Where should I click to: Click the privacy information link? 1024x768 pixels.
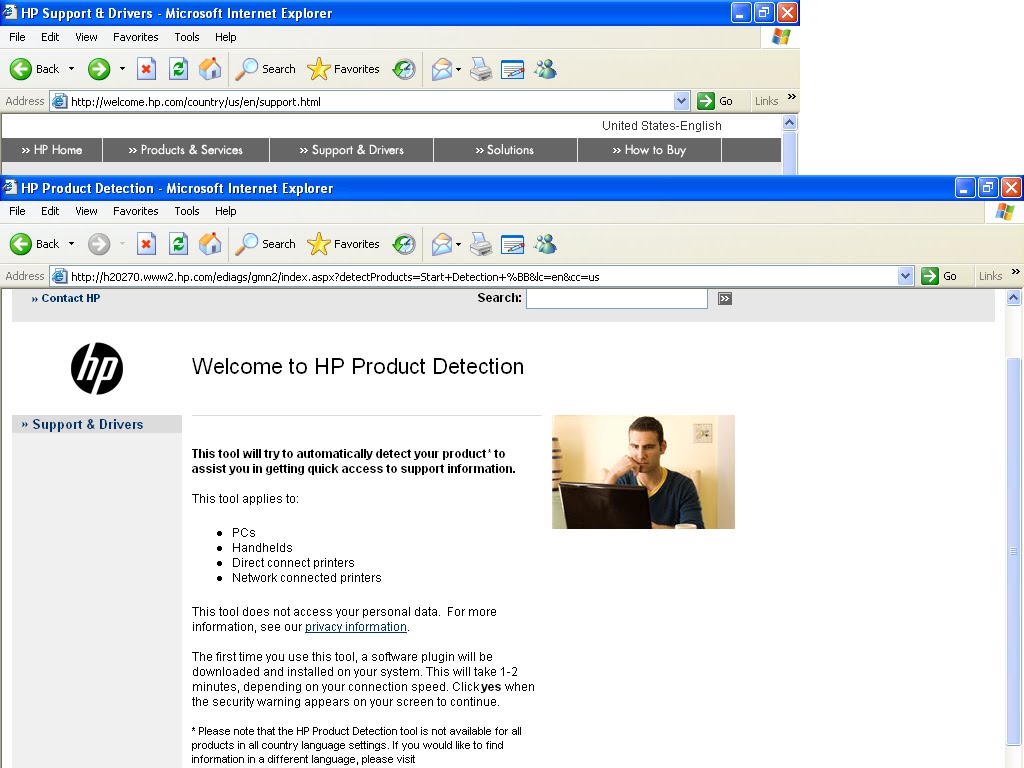[356, 627]
